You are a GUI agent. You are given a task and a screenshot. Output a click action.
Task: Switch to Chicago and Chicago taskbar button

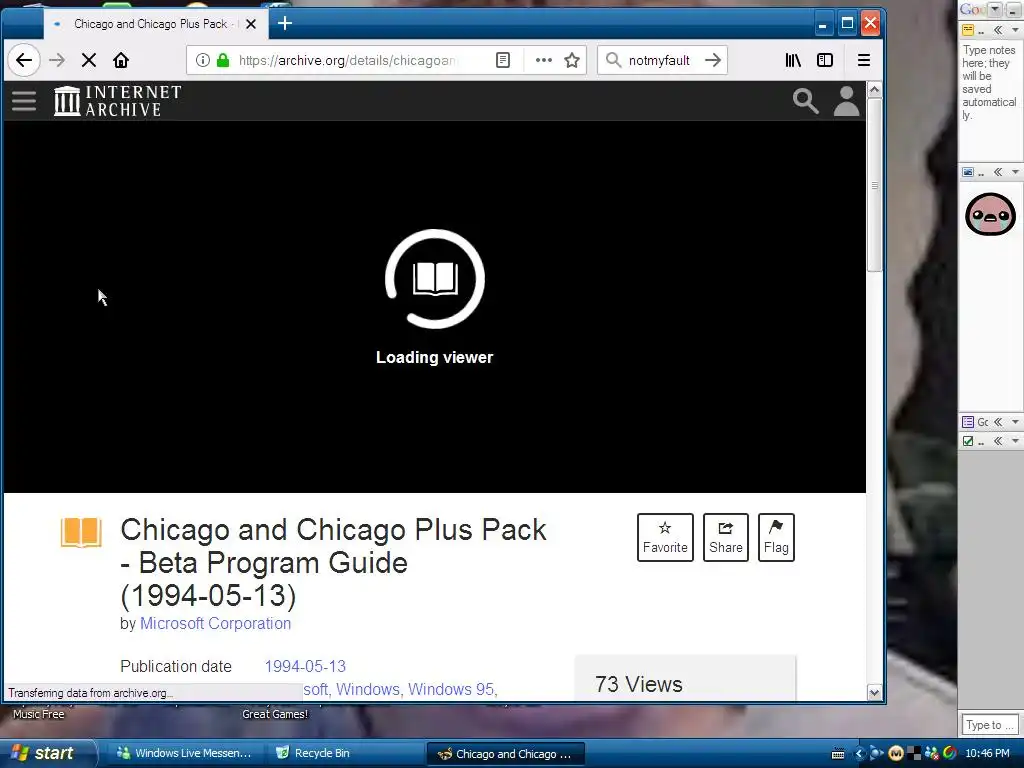(505, 754)
